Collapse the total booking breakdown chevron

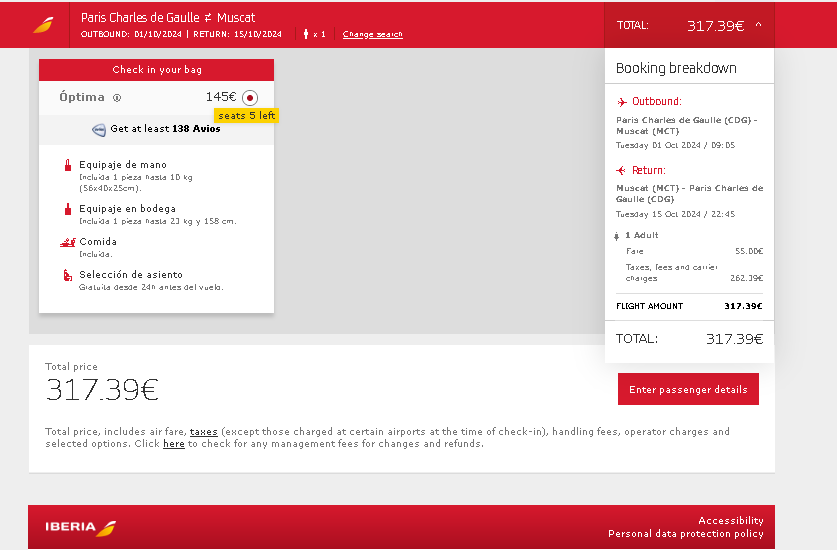point(759,25)
